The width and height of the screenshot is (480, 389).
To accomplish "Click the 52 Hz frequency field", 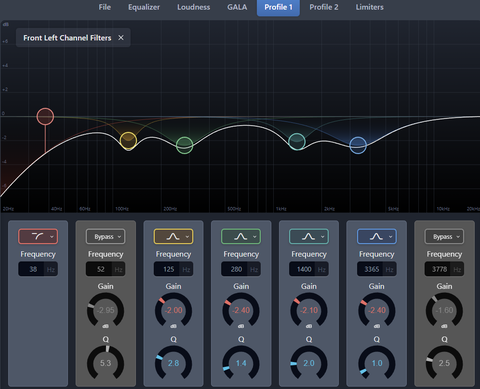I will (x=106, y=269).
